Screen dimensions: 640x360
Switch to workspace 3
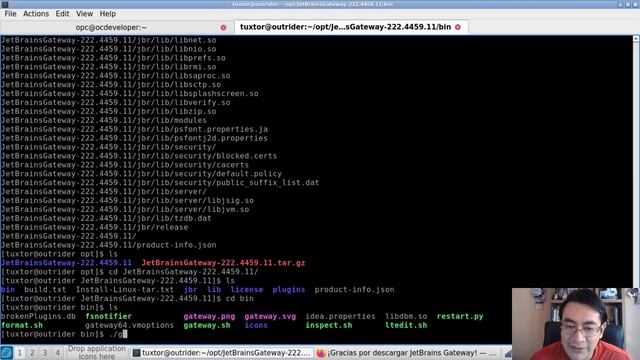coord(45,353)
